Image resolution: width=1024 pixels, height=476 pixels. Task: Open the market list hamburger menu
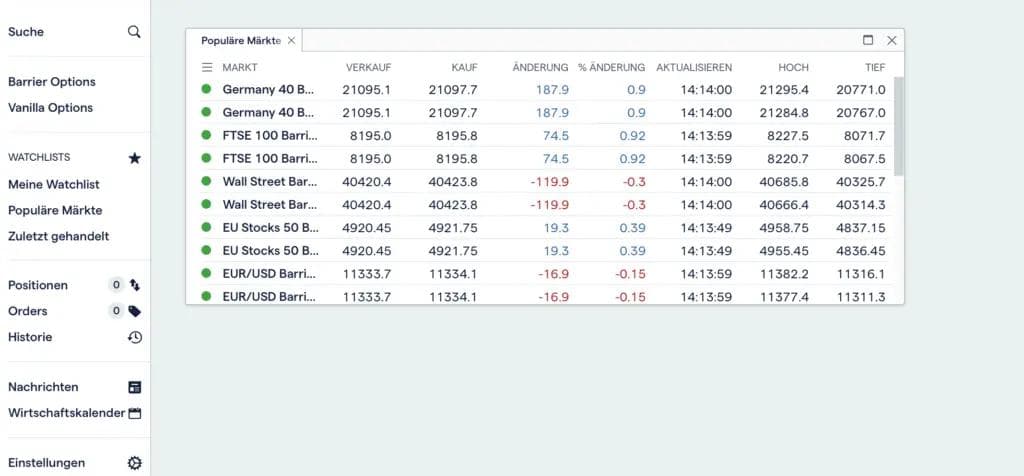[207, 67]
